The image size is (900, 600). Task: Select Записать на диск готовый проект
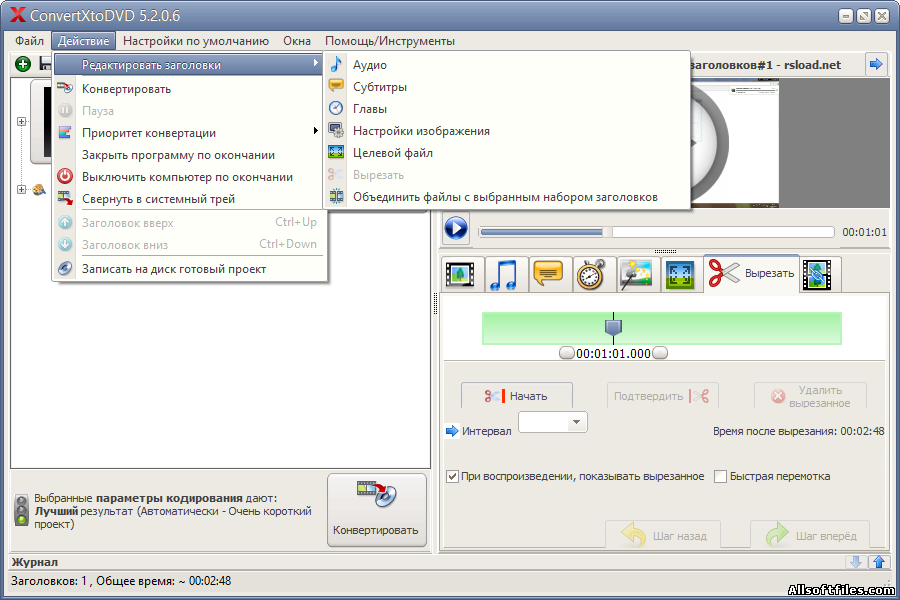tap(188, 269)
